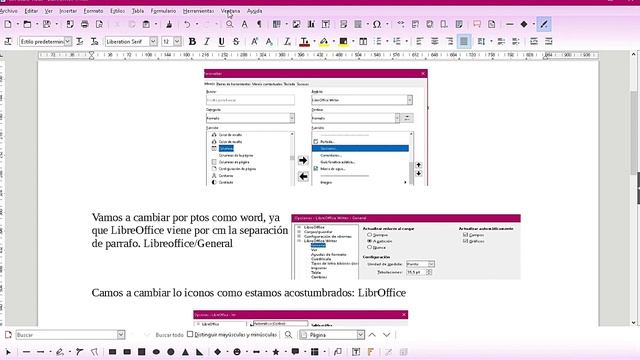Open the Editar menu
The image size is (640, 360).
31,11
